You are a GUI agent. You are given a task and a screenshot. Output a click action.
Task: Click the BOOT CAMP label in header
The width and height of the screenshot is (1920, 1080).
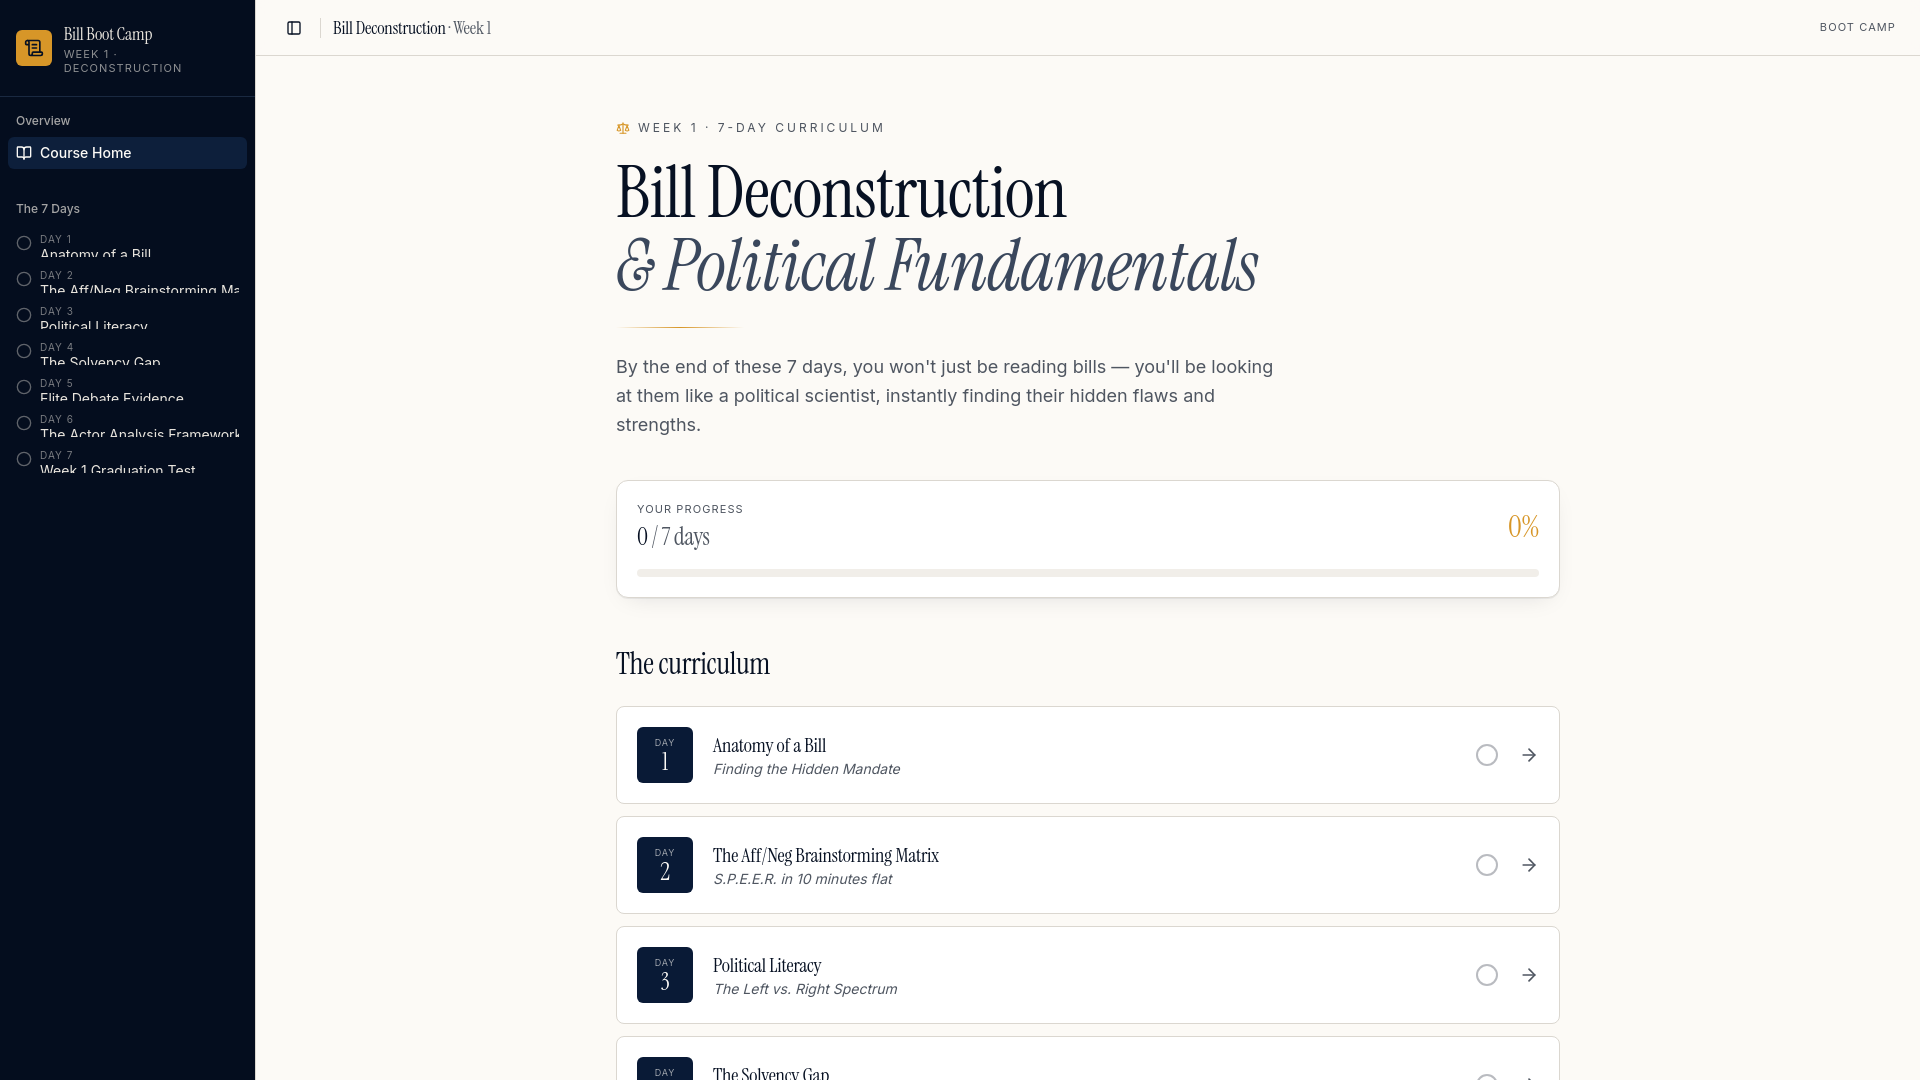(1857, 28)
